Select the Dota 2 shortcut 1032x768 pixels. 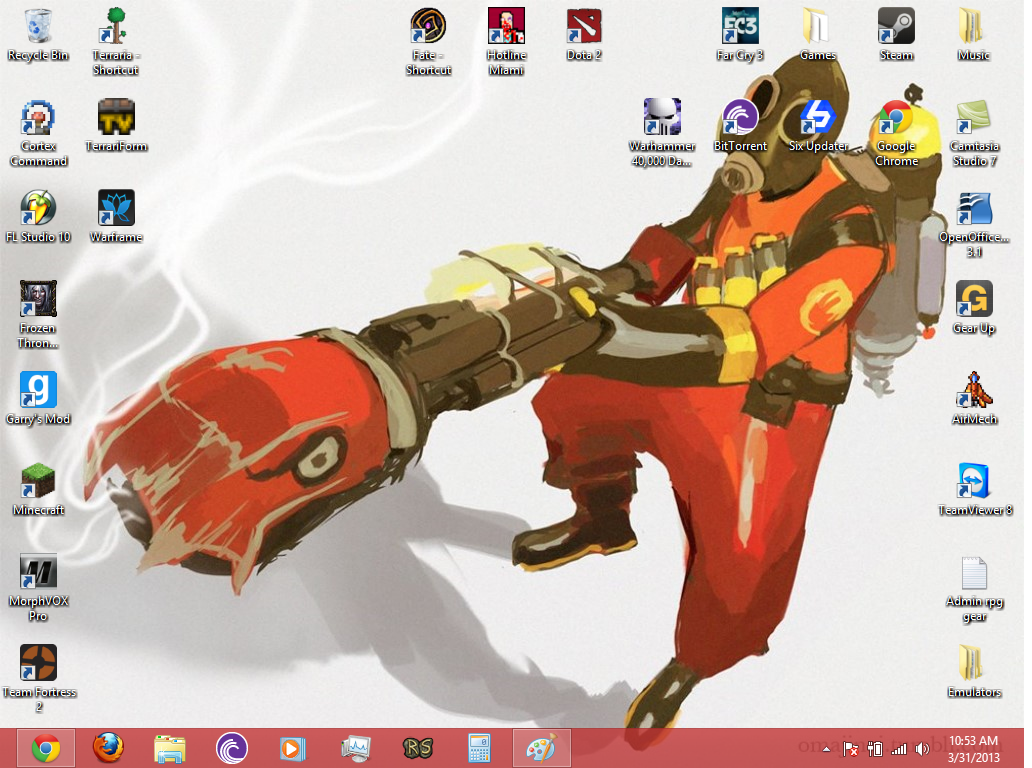[x=584, y=35]
